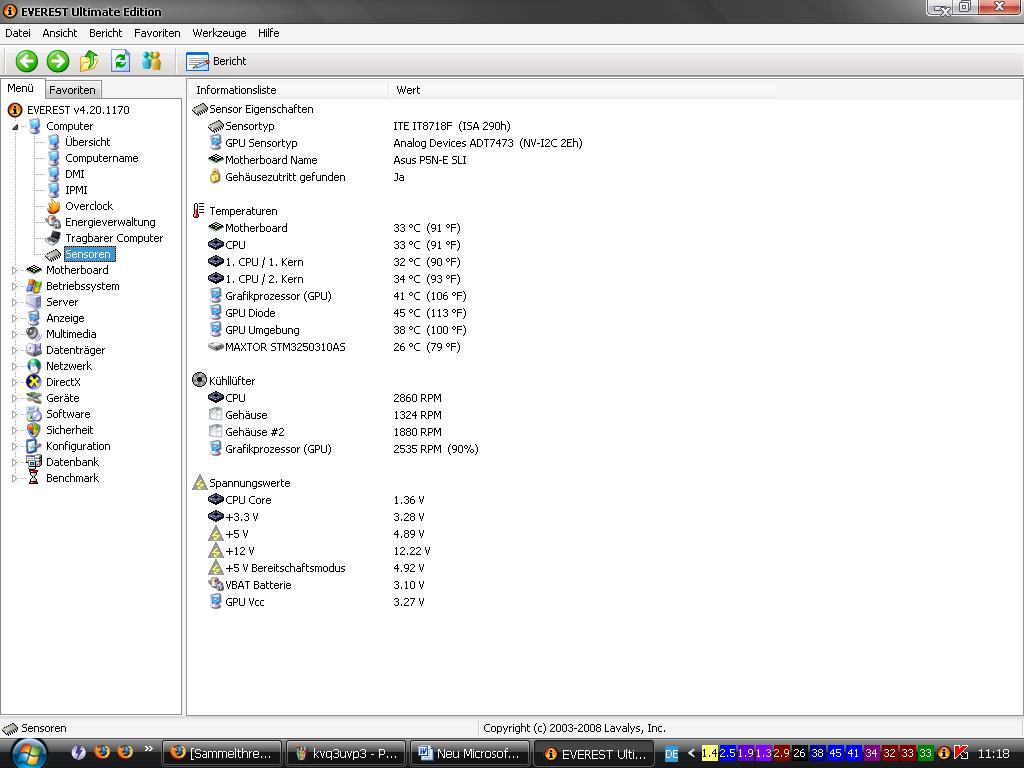Select the EVEREST v4.20.1170 root node
The width and height of the screenshot is (1024, 768).
pyautogui.click(x=78, y=110)
